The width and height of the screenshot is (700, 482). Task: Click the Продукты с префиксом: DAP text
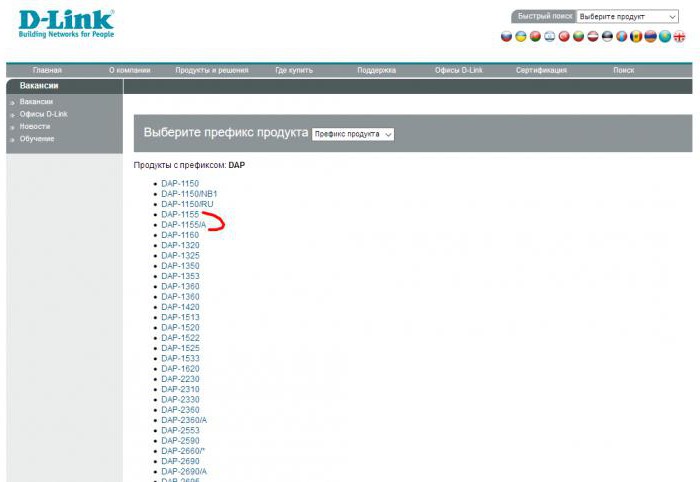tap(189, 165)
